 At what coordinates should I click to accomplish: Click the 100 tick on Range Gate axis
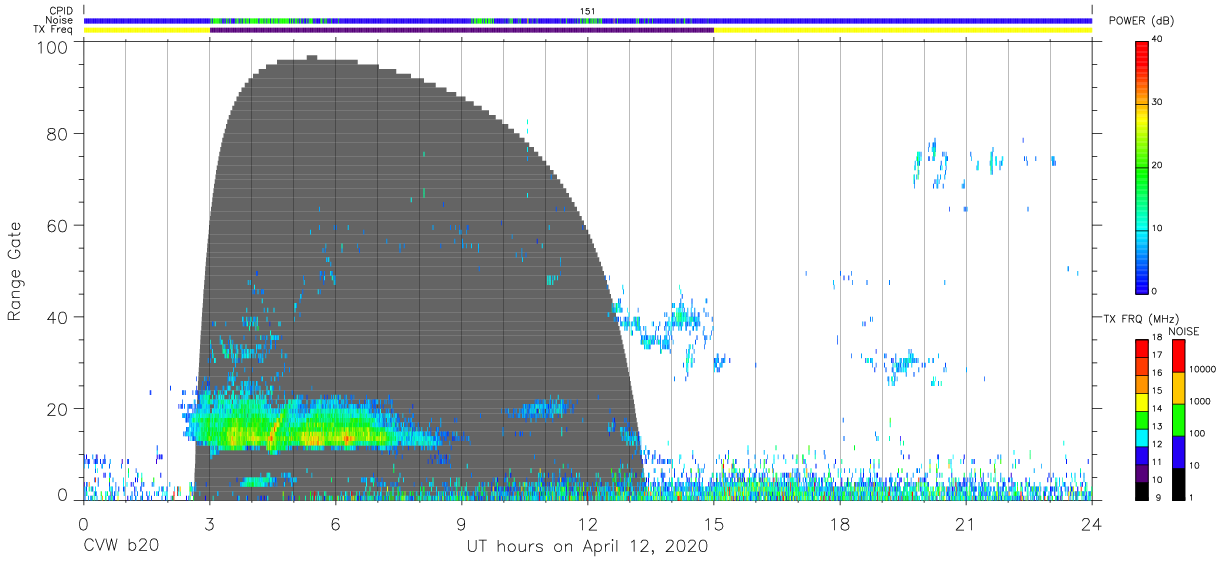54,46
